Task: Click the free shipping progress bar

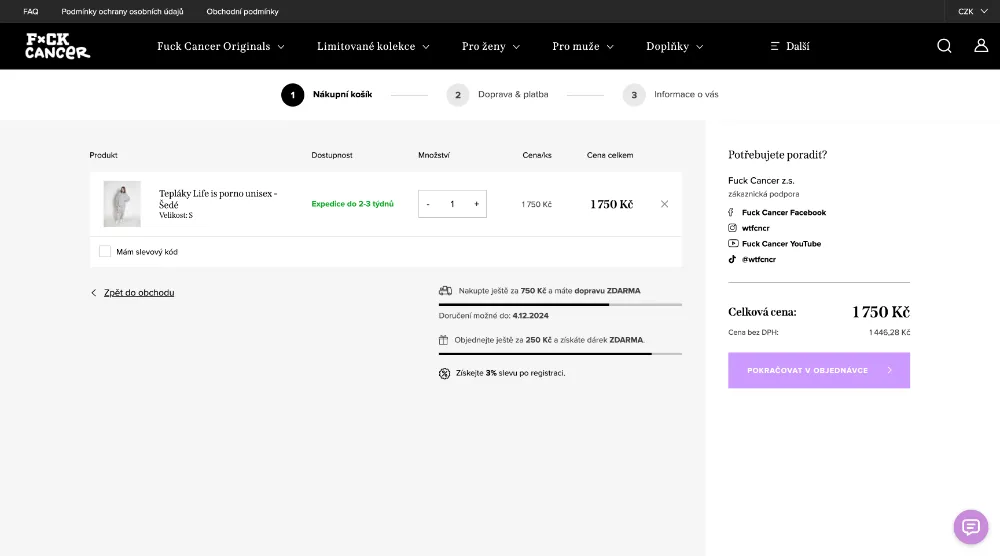Action: coord(560,305)
